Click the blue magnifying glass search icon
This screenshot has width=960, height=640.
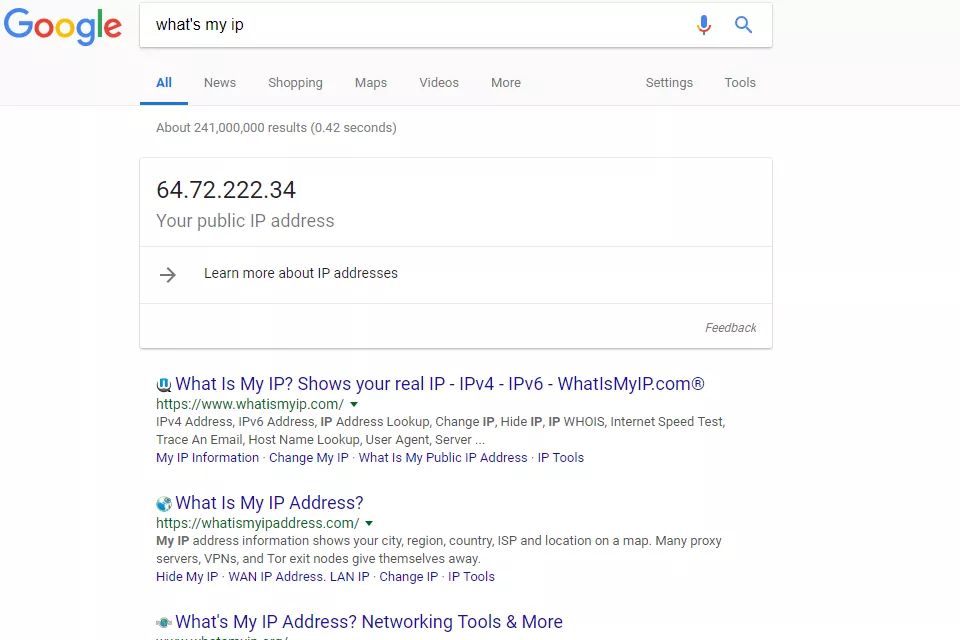click(x=743, y=25)
